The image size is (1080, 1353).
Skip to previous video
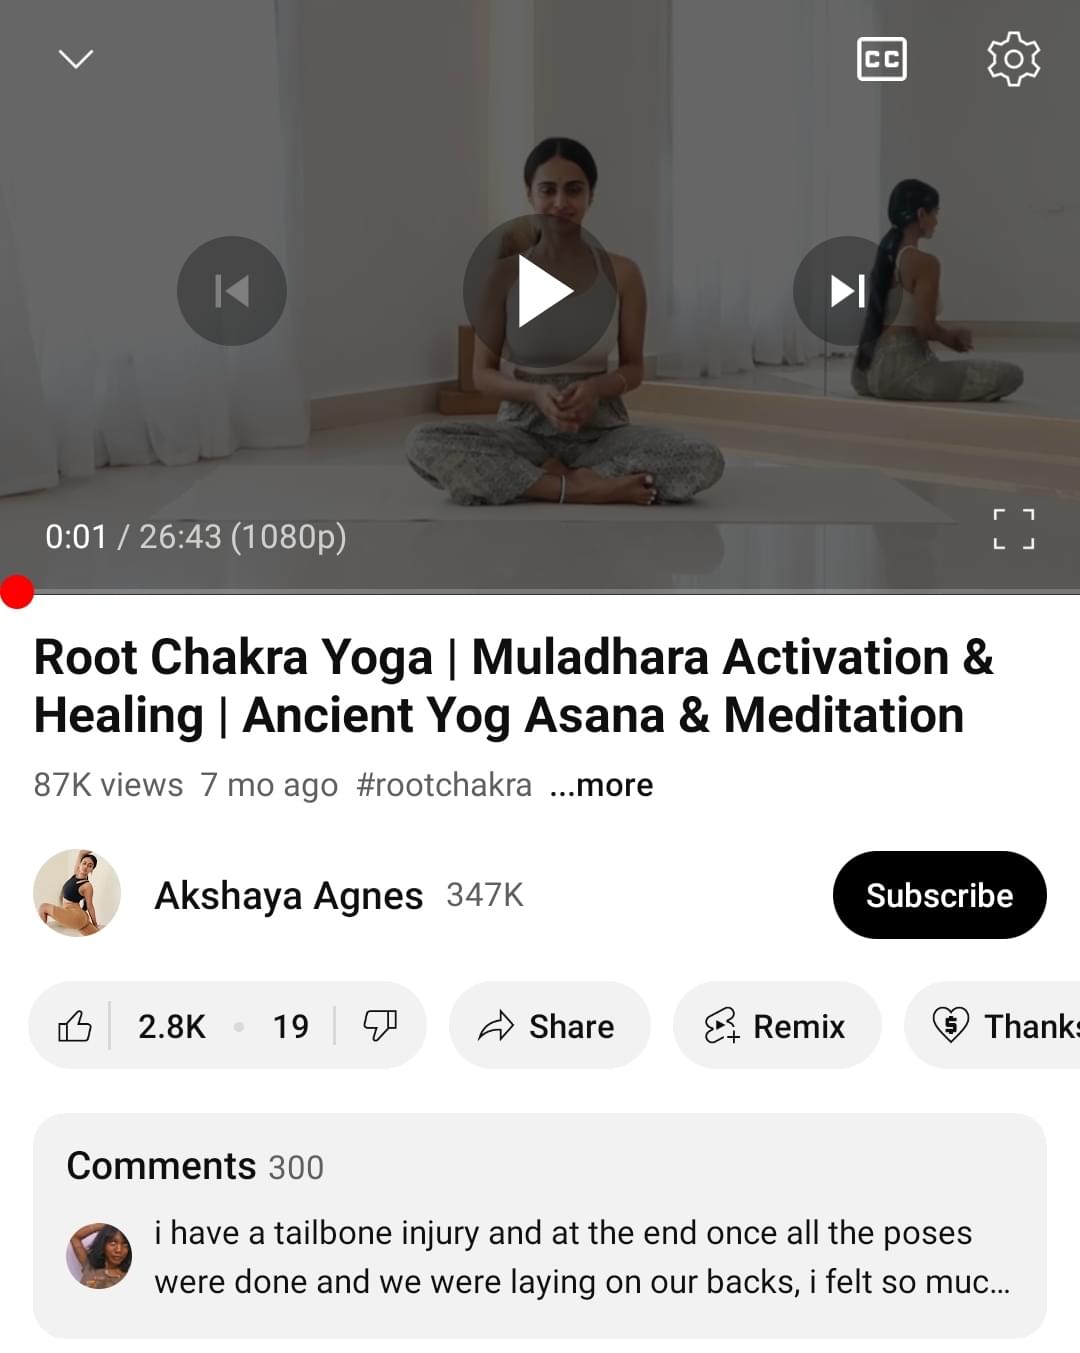pyautogui.click(x=232, y=291)
